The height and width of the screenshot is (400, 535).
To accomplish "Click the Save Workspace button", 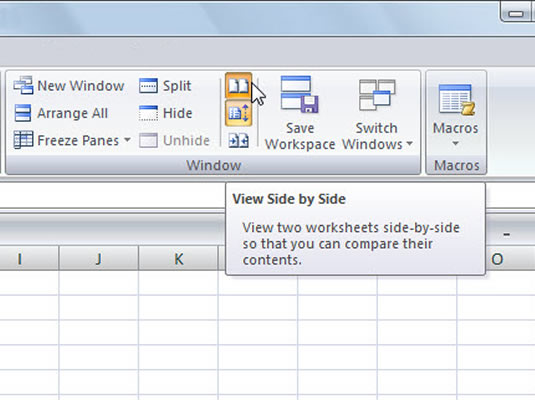I will (300, 113).
